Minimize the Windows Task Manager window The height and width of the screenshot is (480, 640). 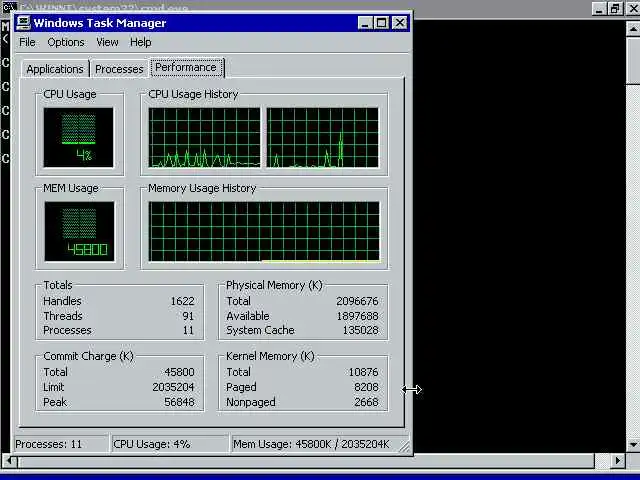(365, 23)
